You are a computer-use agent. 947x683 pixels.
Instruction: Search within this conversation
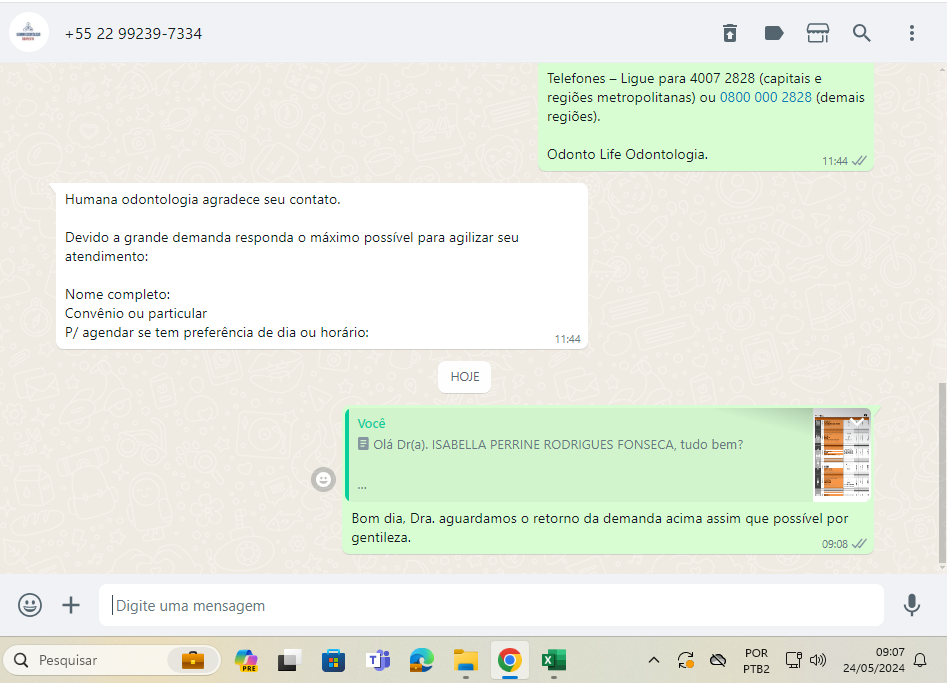[x=862, y=33]
